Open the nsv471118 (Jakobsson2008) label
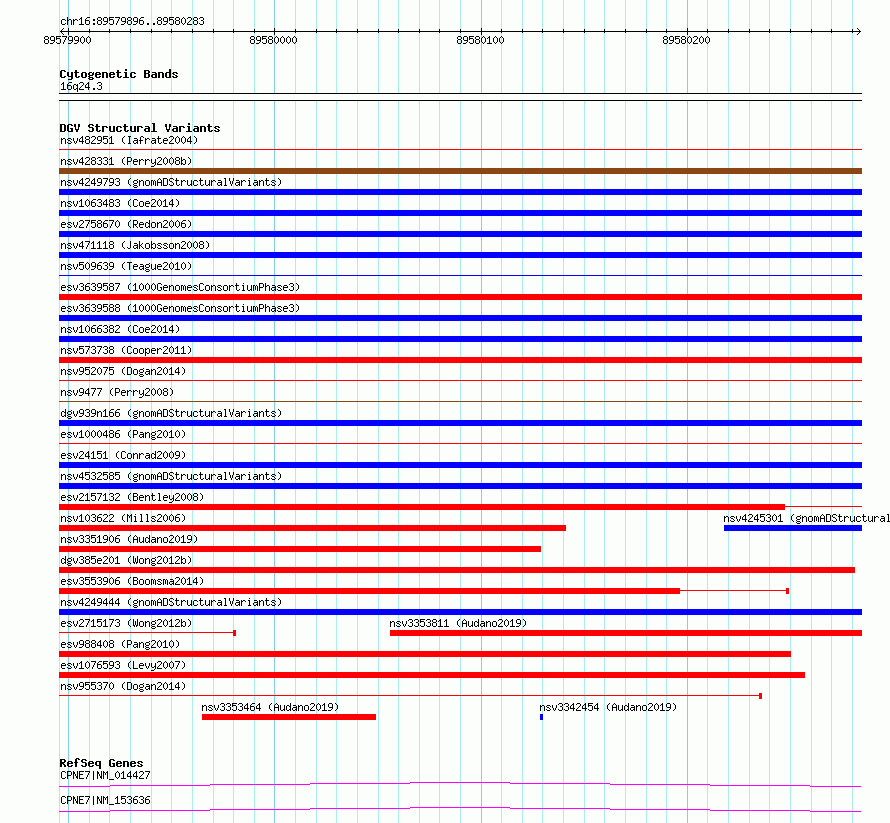 tap(135, 245)
